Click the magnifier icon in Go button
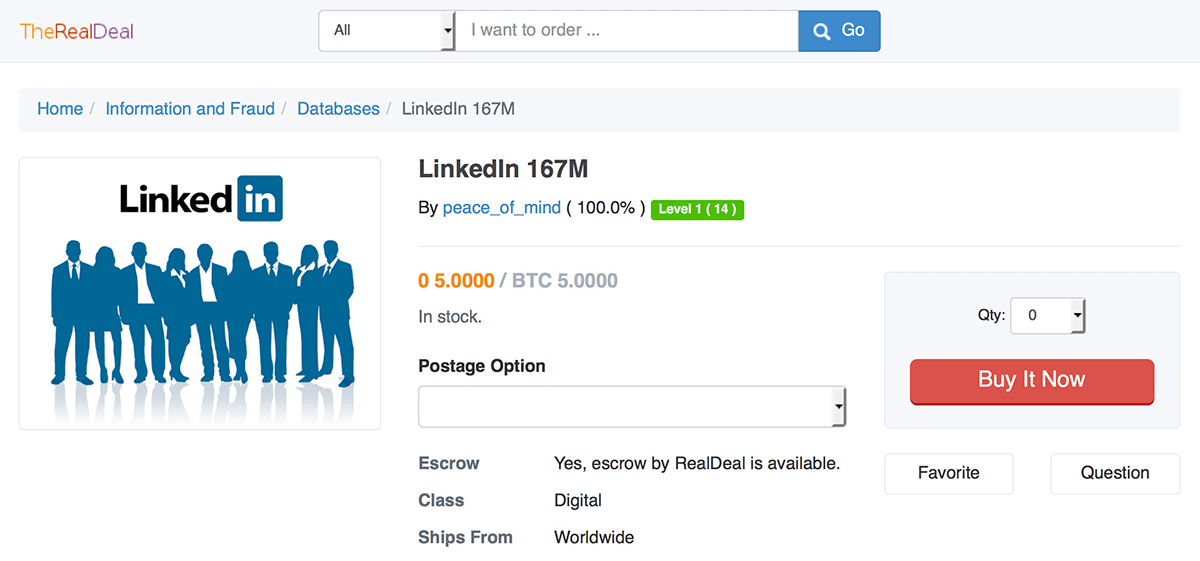This screenshot has height=561, width=1200. tap(822, 31)
